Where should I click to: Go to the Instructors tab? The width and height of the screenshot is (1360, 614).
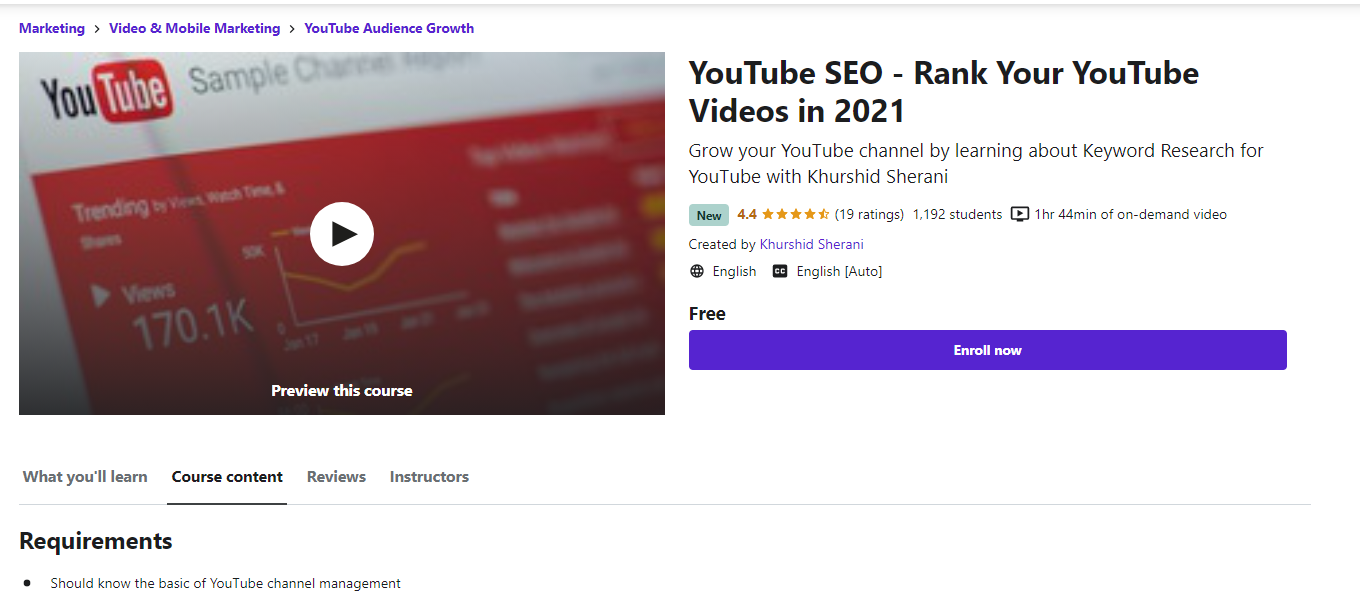(429, 477)
